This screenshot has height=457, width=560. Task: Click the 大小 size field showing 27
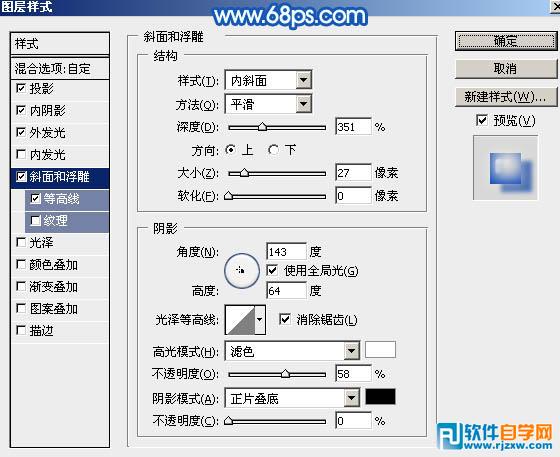pos(353,173)
